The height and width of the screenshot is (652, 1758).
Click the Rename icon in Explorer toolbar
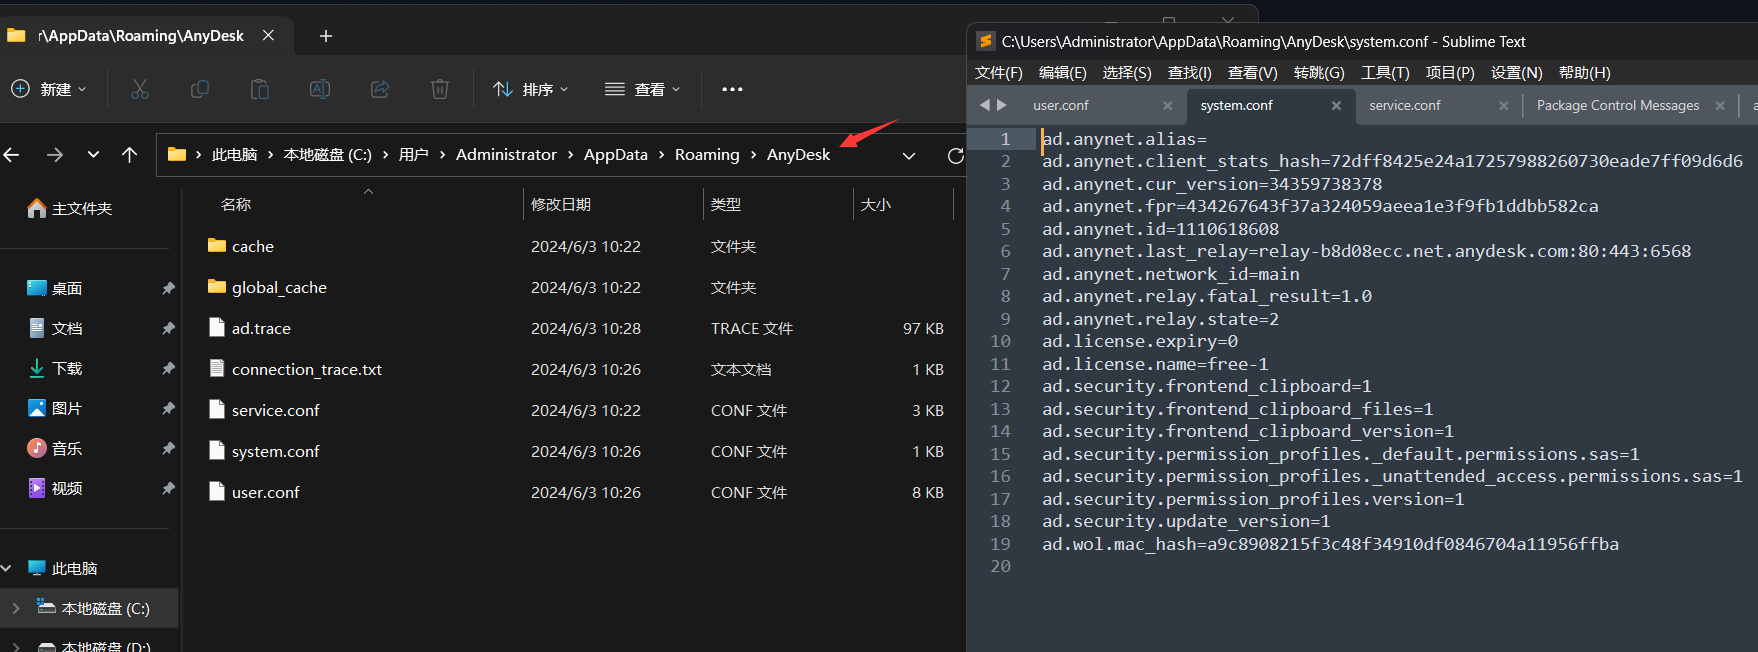320,89
